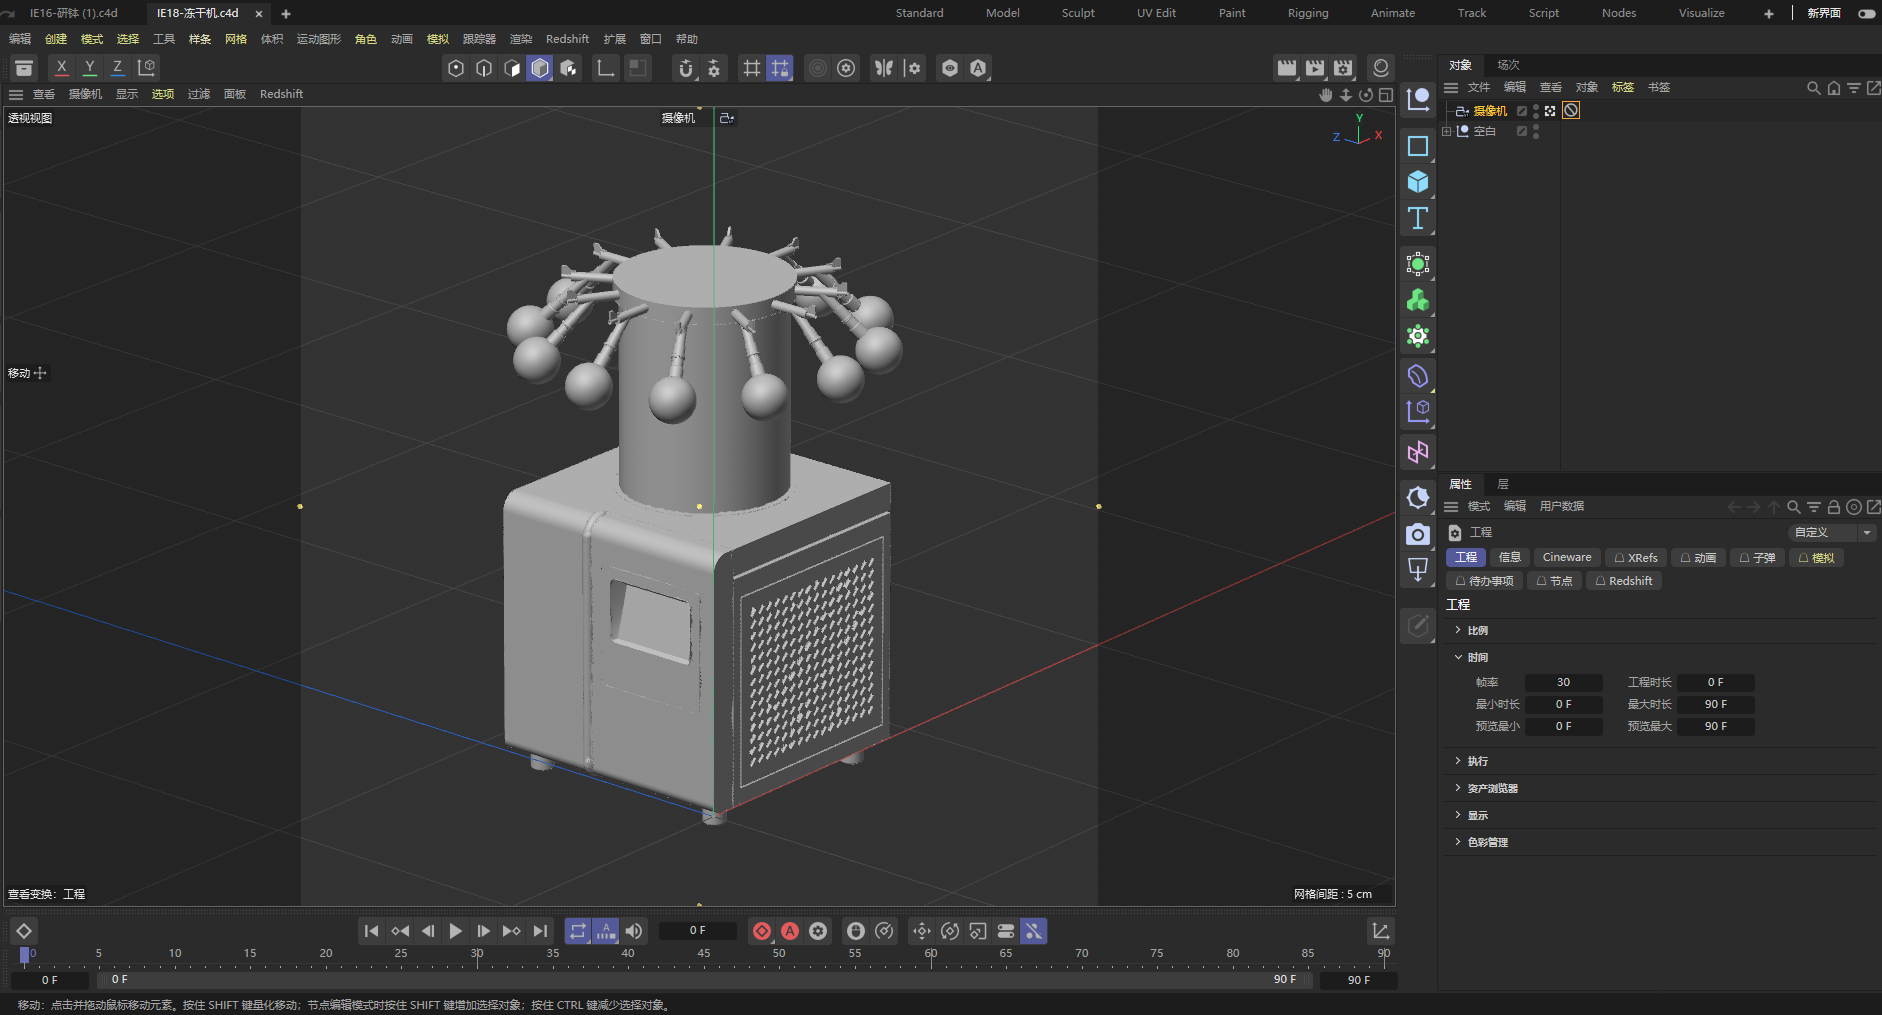The width and height of the screenshot is (1882, 1015).
Task: Toggle the highlighted workplane grid snap icon
Action: click(780, 68)
